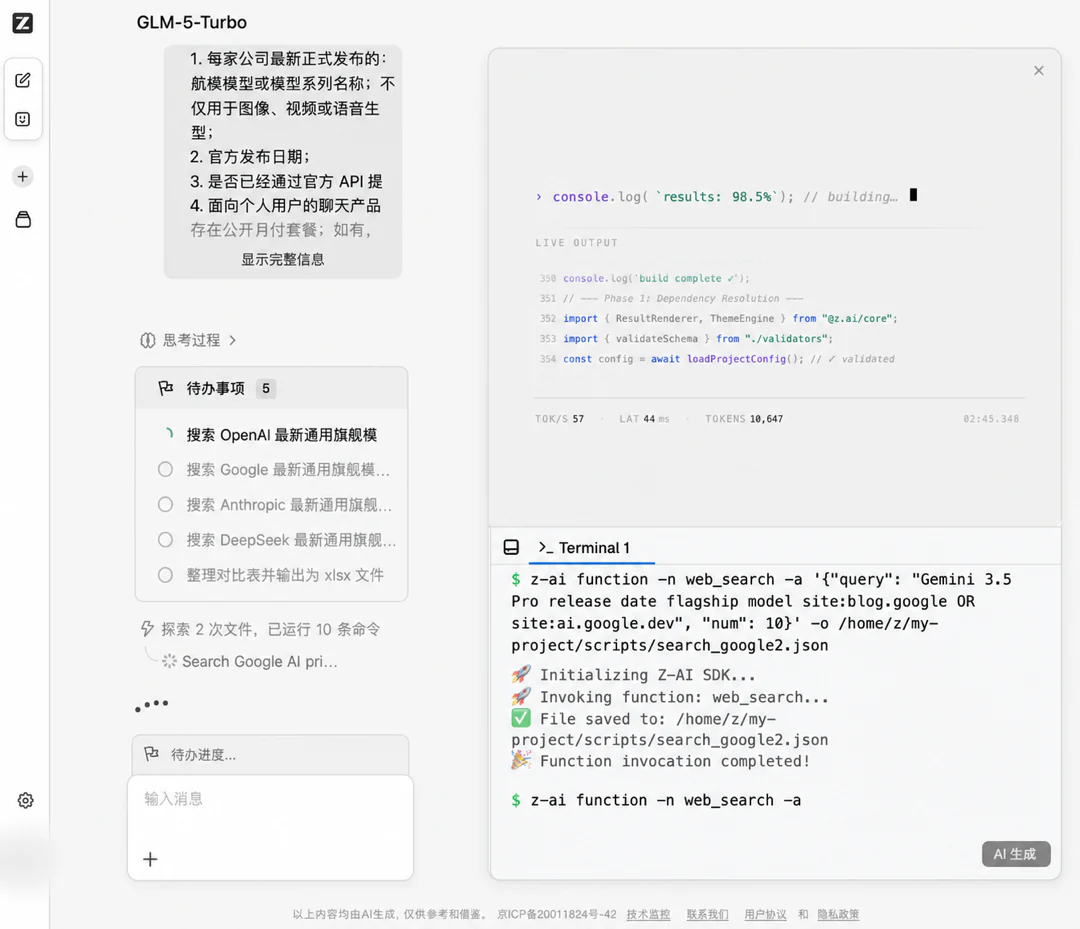The width and height of the screenshot is (1080, 929).
Task: Open the 隐私政策 footer link
Action: point(838,914)
